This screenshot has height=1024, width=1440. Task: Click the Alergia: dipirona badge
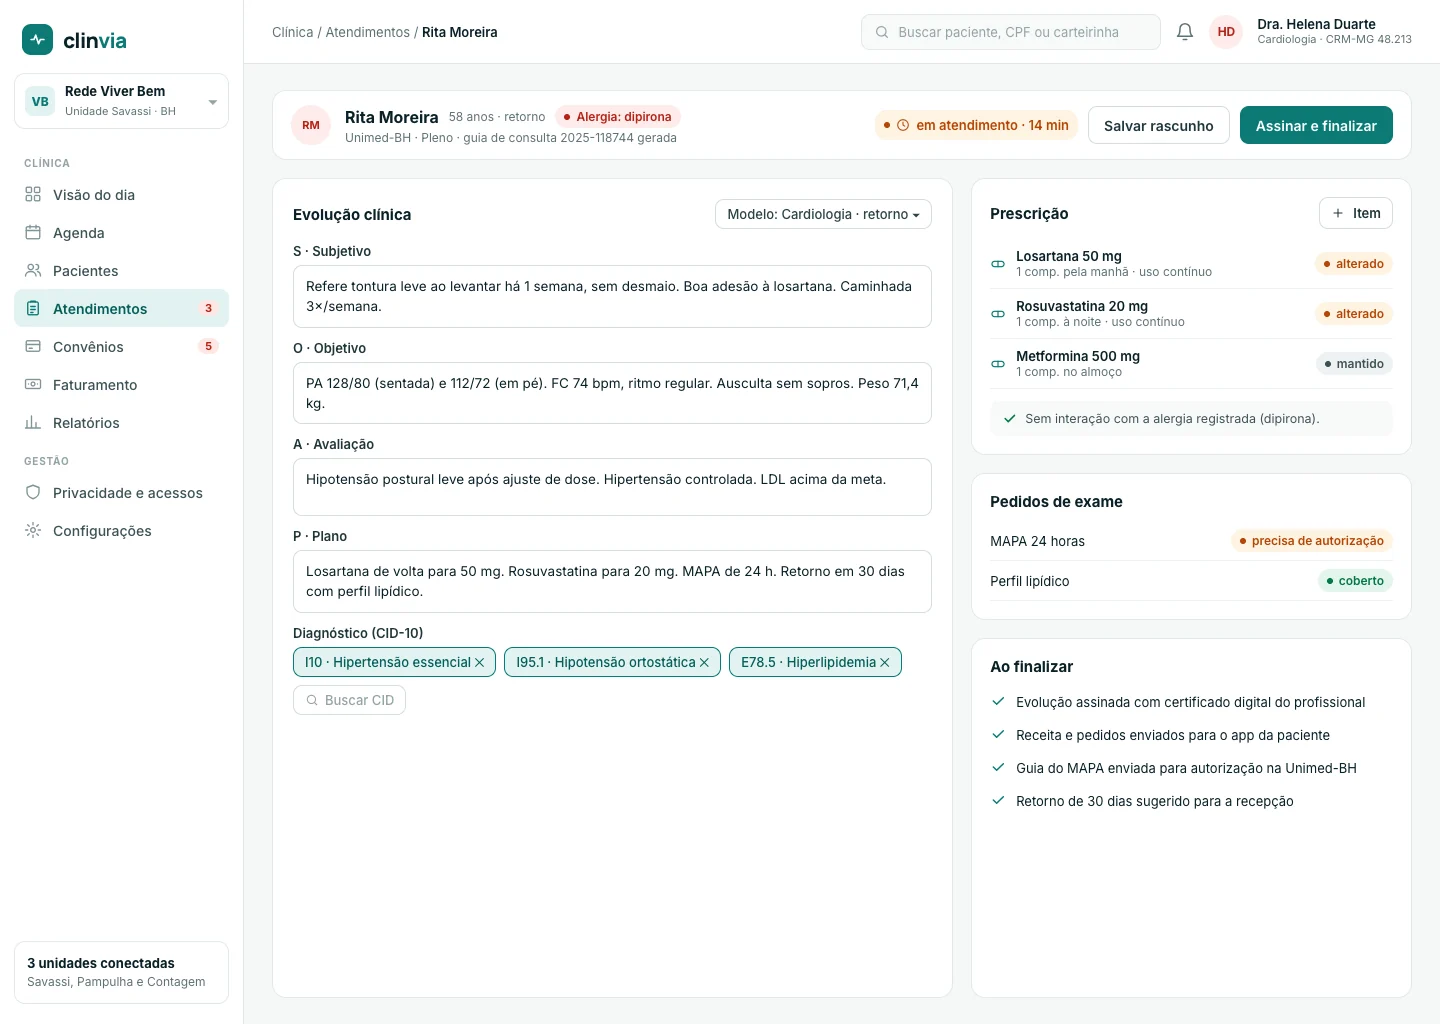point(617,117)
